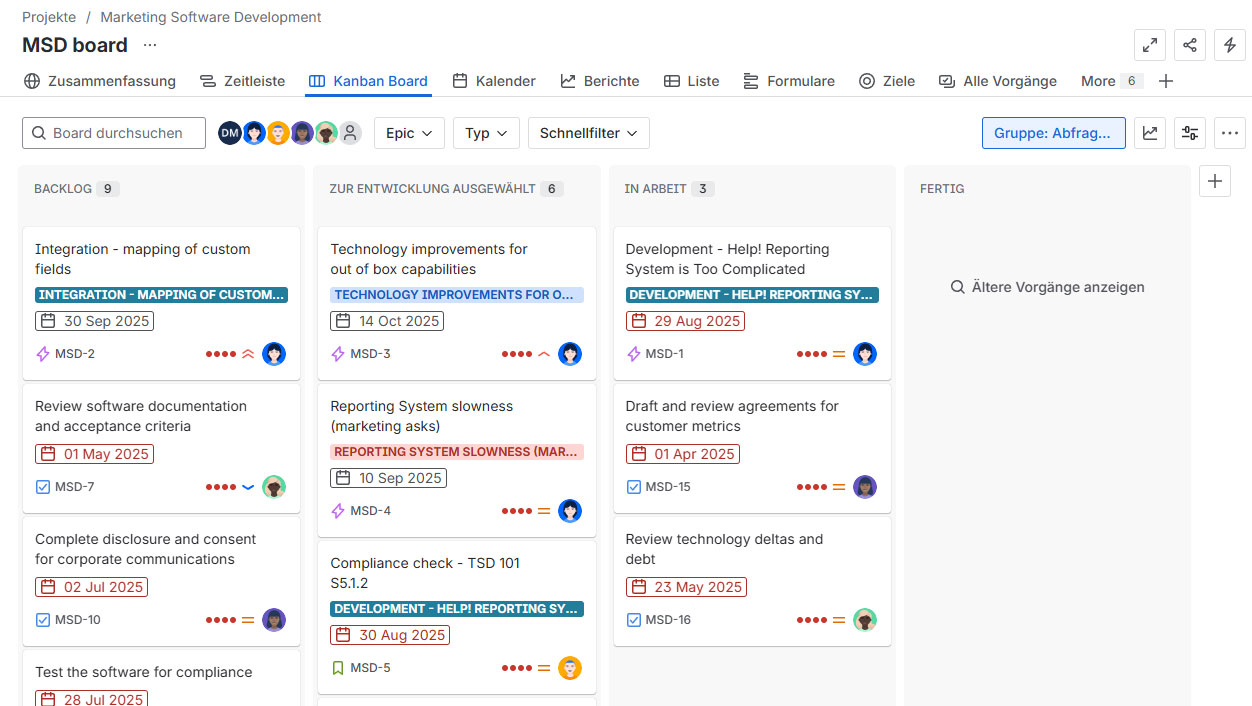Switch to the Liste tab
The height and width of the screenshot is (706, 1252).
692,81
